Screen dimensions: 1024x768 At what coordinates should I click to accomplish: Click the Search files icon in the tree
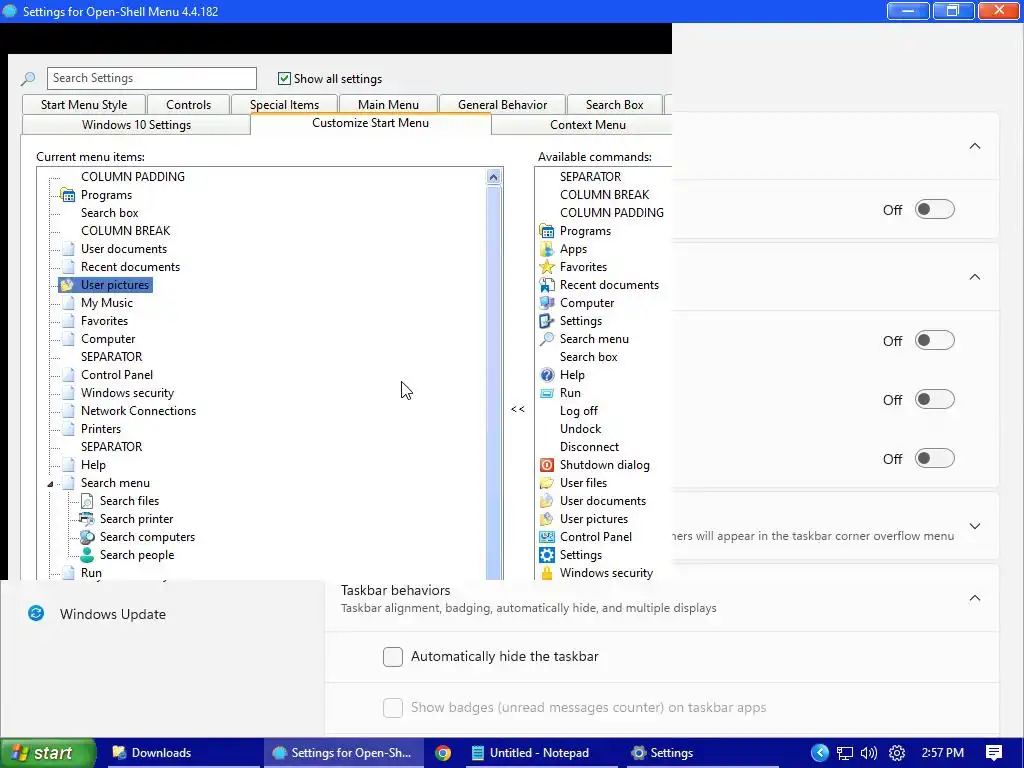coord(87,501)
